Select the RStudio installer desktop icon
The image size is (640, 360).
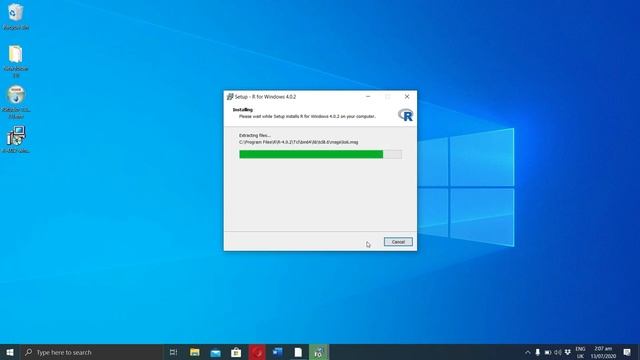(x=16, y=102)
